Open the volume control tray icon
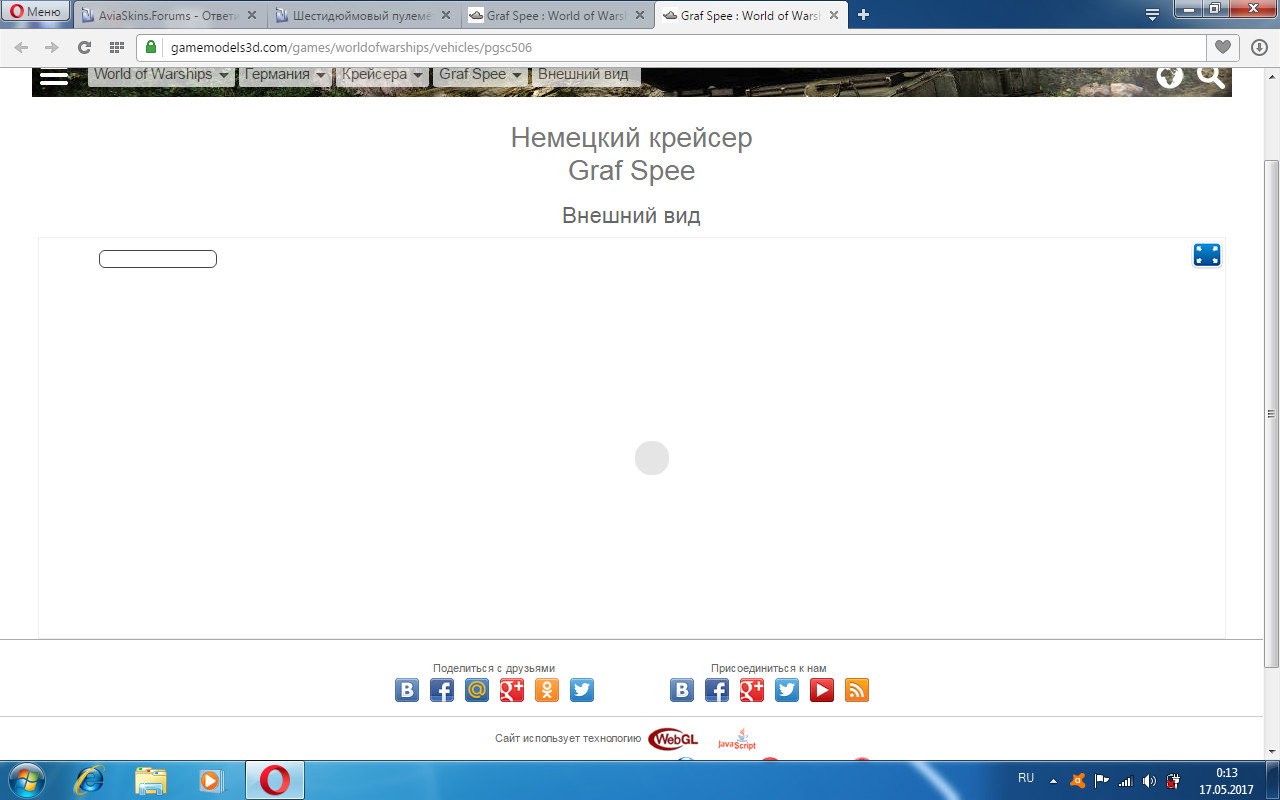 click(1149, 780)
